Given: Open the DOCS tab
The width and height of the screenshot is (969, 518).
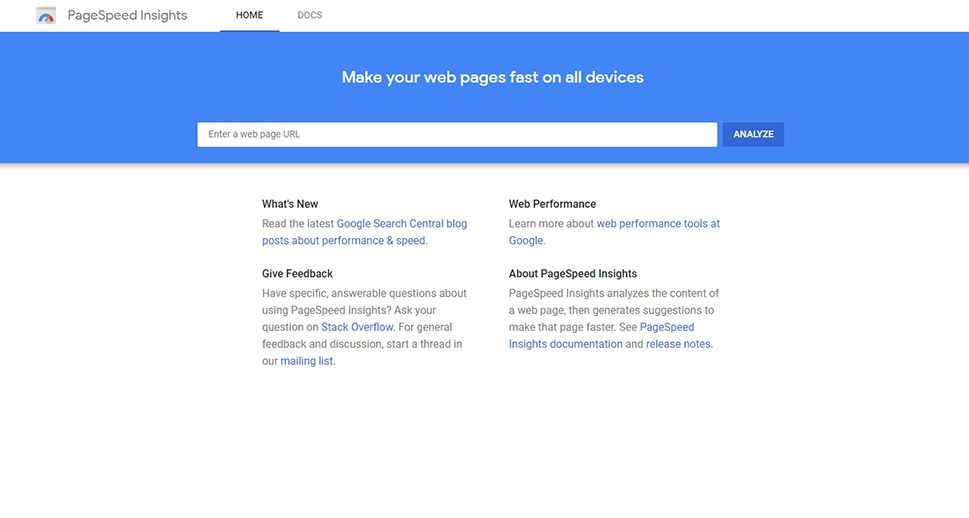Looking at the screenshot, I should (x=310, y=15).
